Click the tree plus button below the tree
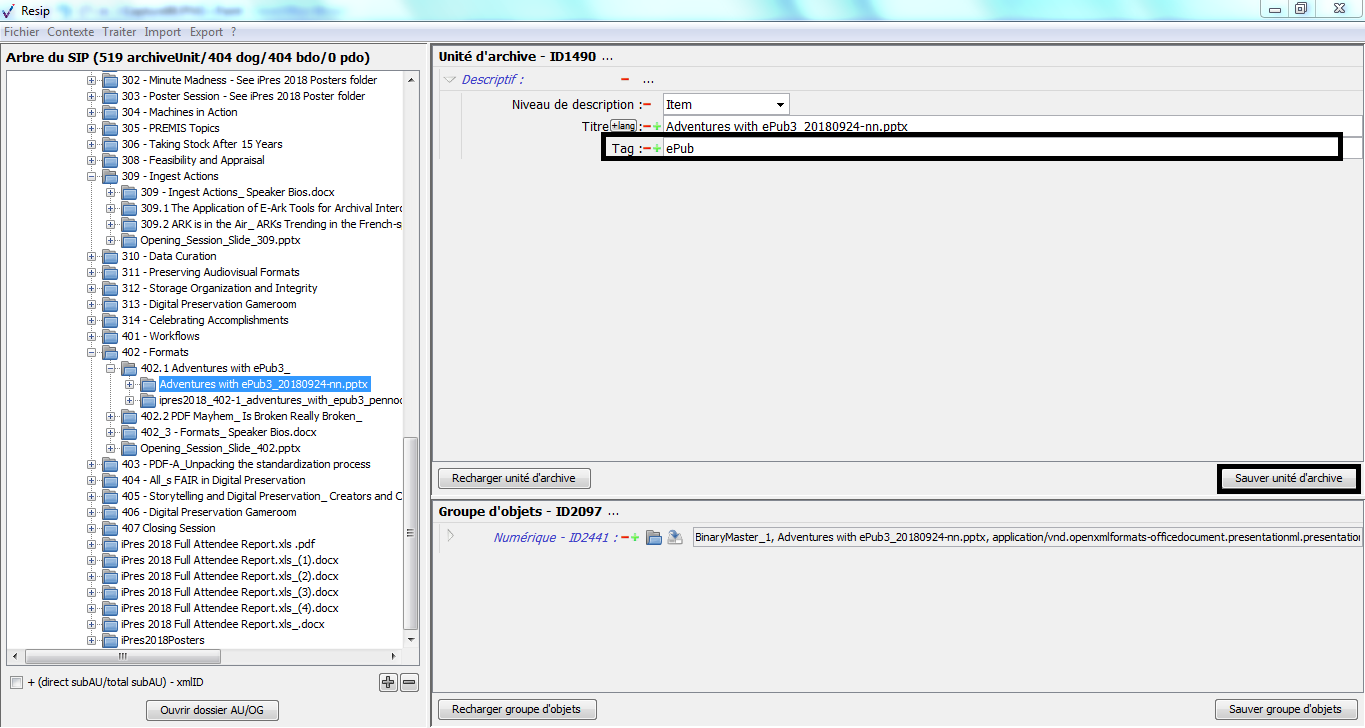Image resolution: width=1365 pixels, height=728 pixels. [x=388, y=683]
